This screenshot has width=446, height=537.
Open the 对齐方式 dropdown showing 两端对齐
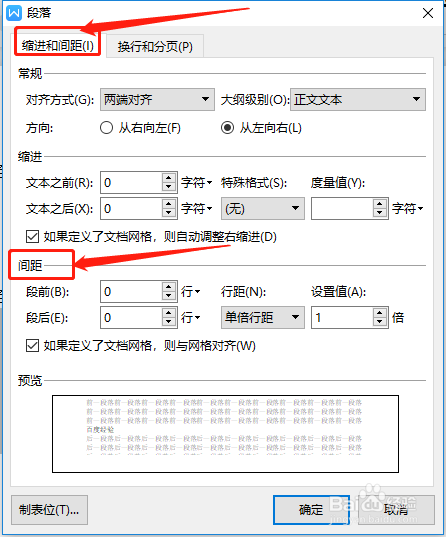pyautogui.click(x=157, y=99)
